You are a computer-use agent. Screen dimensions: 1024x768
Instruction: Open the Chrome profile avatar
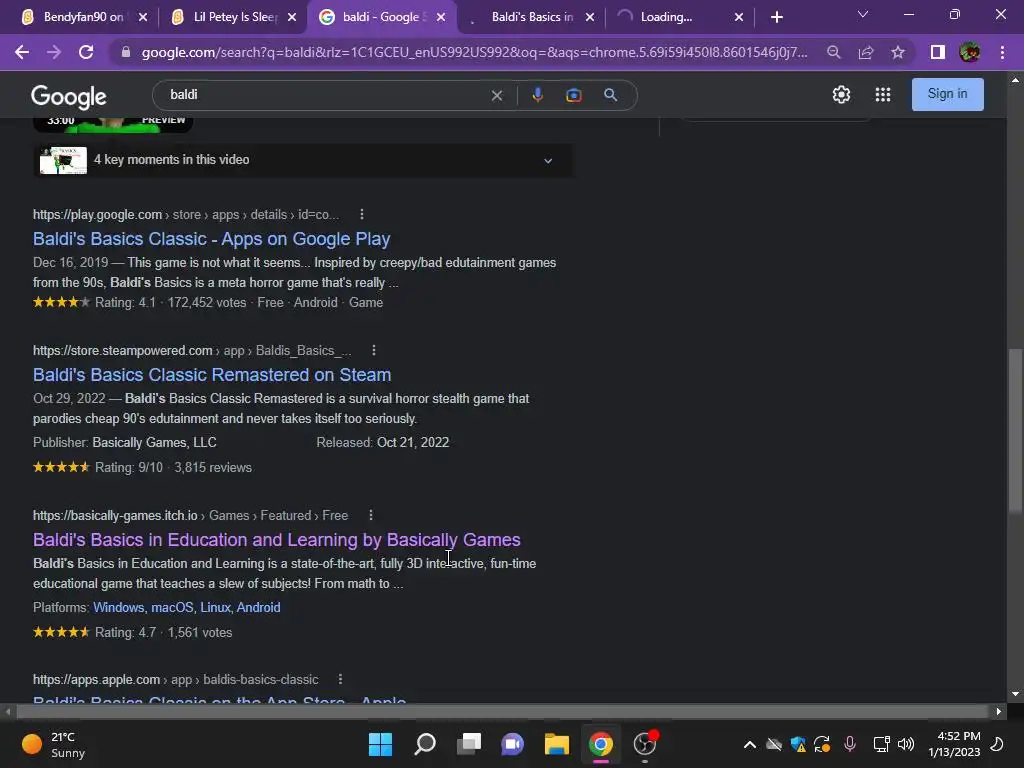[x=970, y=52]
